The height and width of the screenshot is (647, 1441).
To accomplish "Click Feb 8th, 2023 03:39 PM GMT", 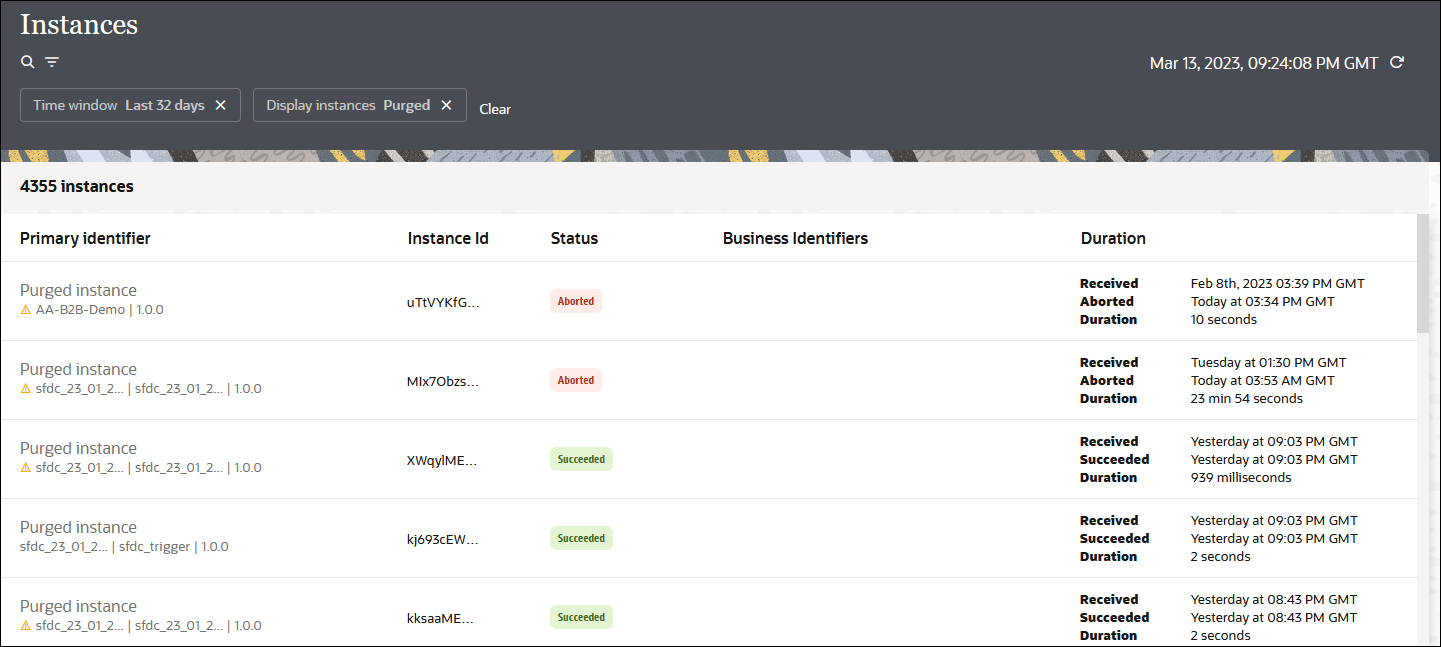I will click(x=1278, y=283).
